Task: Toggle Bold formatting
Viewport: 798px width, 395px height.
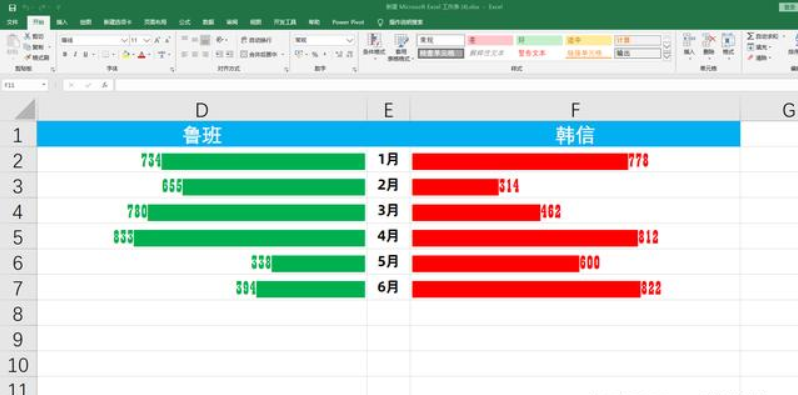Action: click(65, 54)
